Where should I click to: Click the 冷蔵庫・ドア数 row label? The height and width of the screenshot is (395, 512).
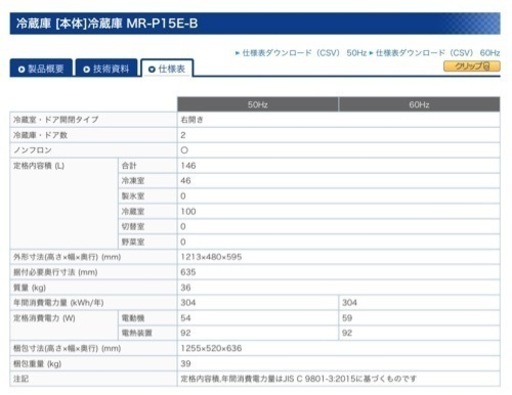point(40,135)
